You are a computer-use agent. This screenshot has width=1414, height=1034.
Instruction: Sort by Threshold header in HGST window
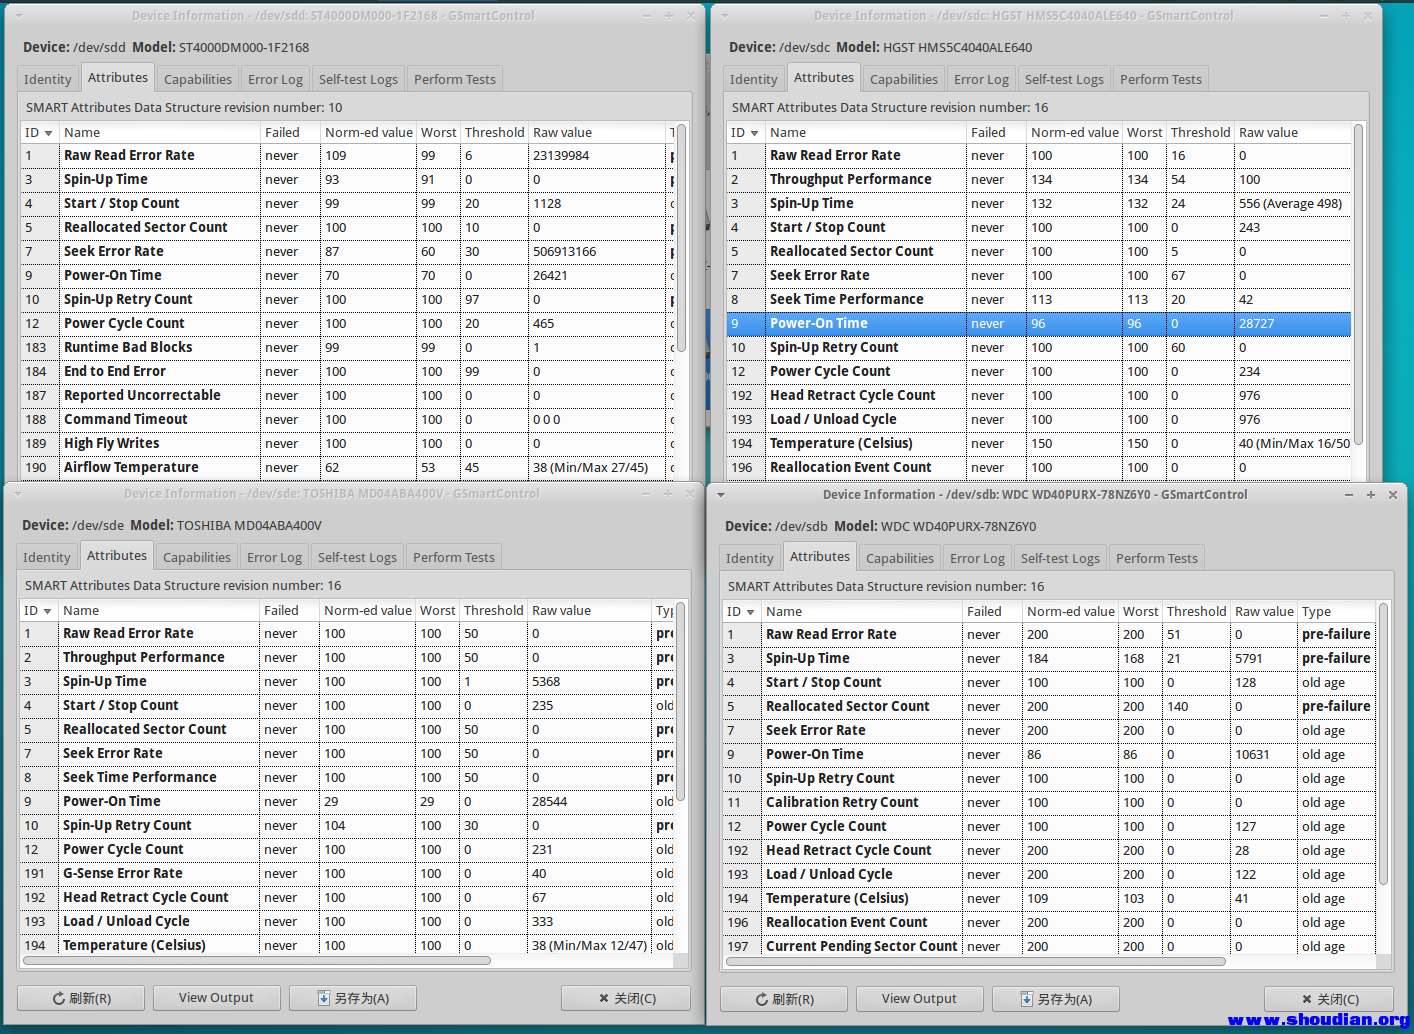pyautogui.click(x=1200, y=132)
